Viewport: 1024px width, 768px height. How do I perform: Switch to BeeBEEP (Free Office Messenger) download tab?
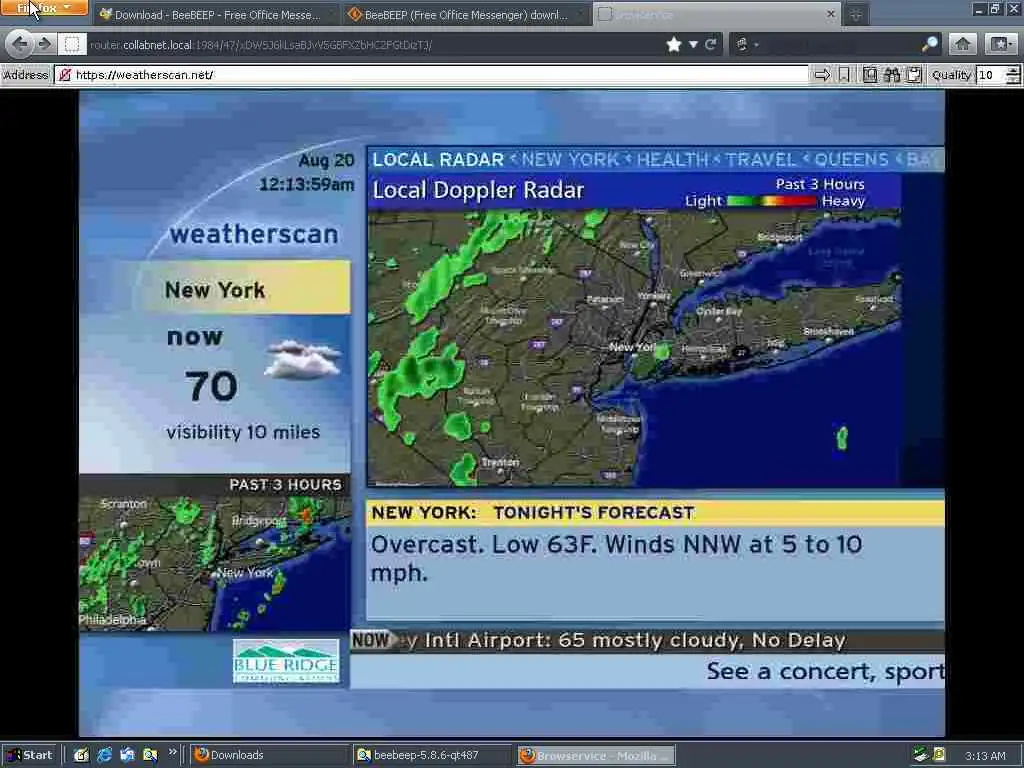(x=466, y=14)
